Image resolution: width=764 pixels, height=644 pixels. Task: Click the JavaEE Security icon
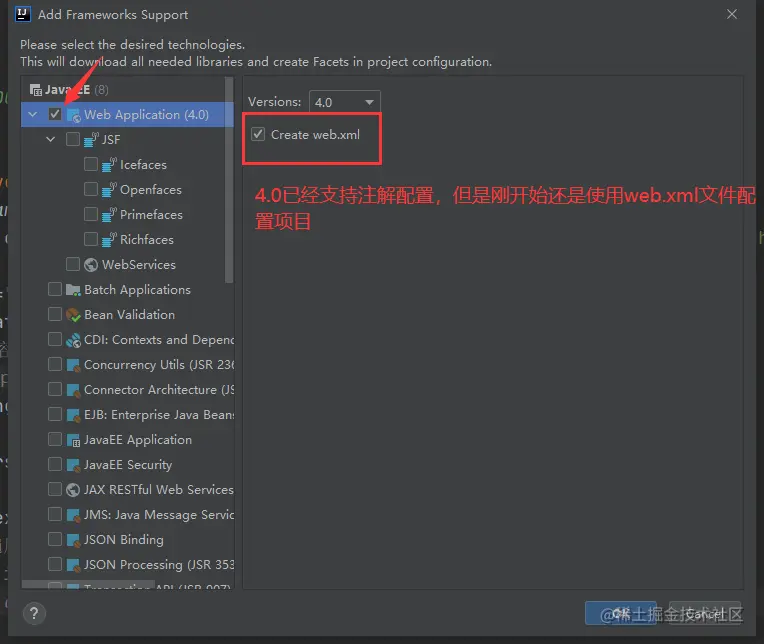pyautogui.click(x=73, y=465)
